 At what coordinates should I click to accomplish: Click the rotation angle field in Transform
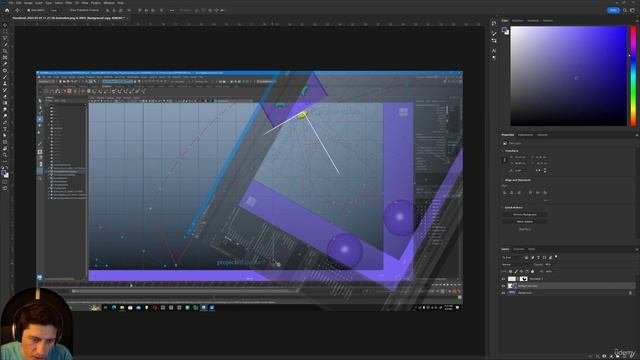coord(520,171)
